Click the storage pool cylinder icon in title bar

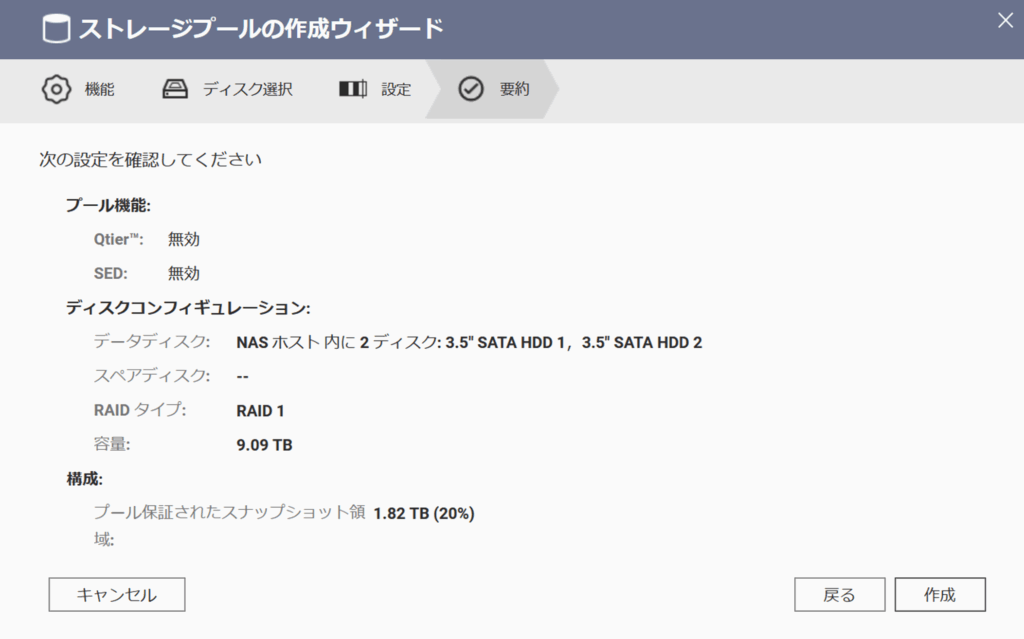[x=56, y=29]
